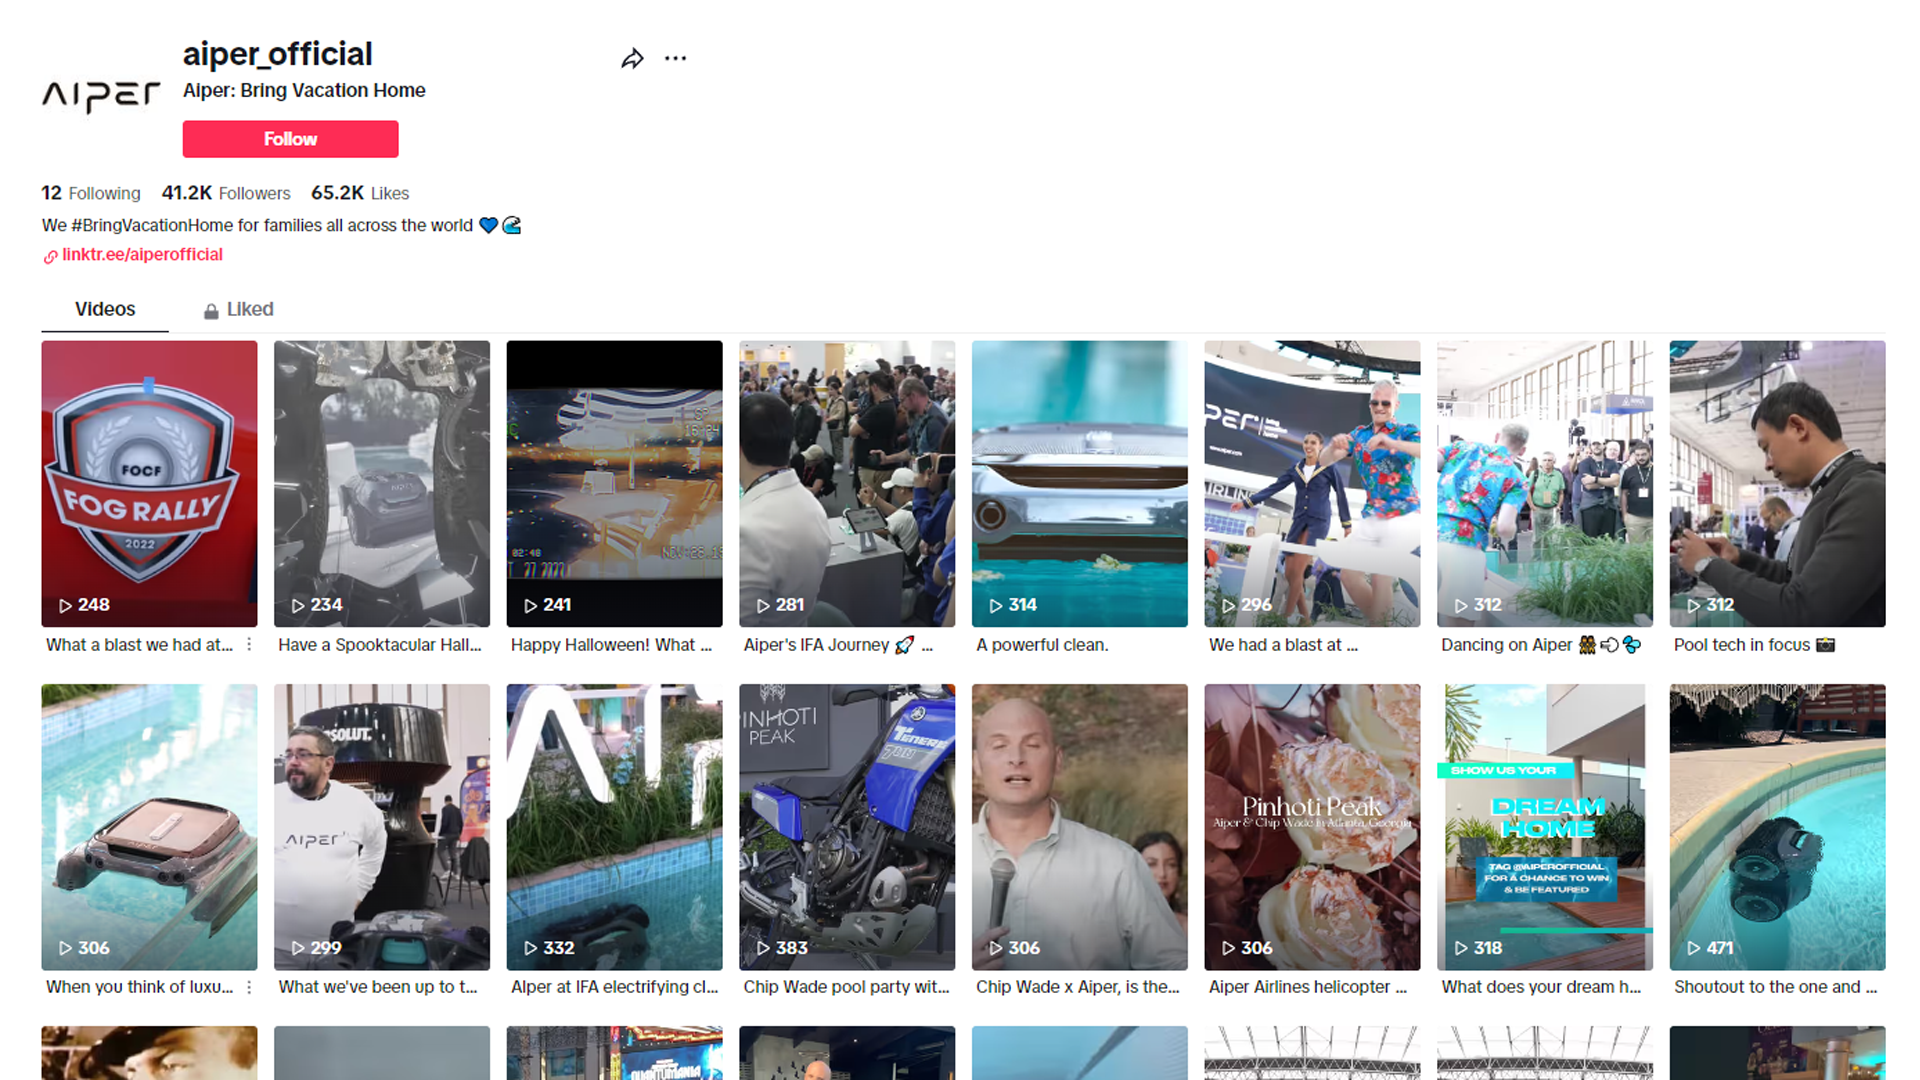Viewport: 1920px width, 1080px height.
Task: Open the 'Dream Home' video thumbnail
Action: tap(1544, 826)
